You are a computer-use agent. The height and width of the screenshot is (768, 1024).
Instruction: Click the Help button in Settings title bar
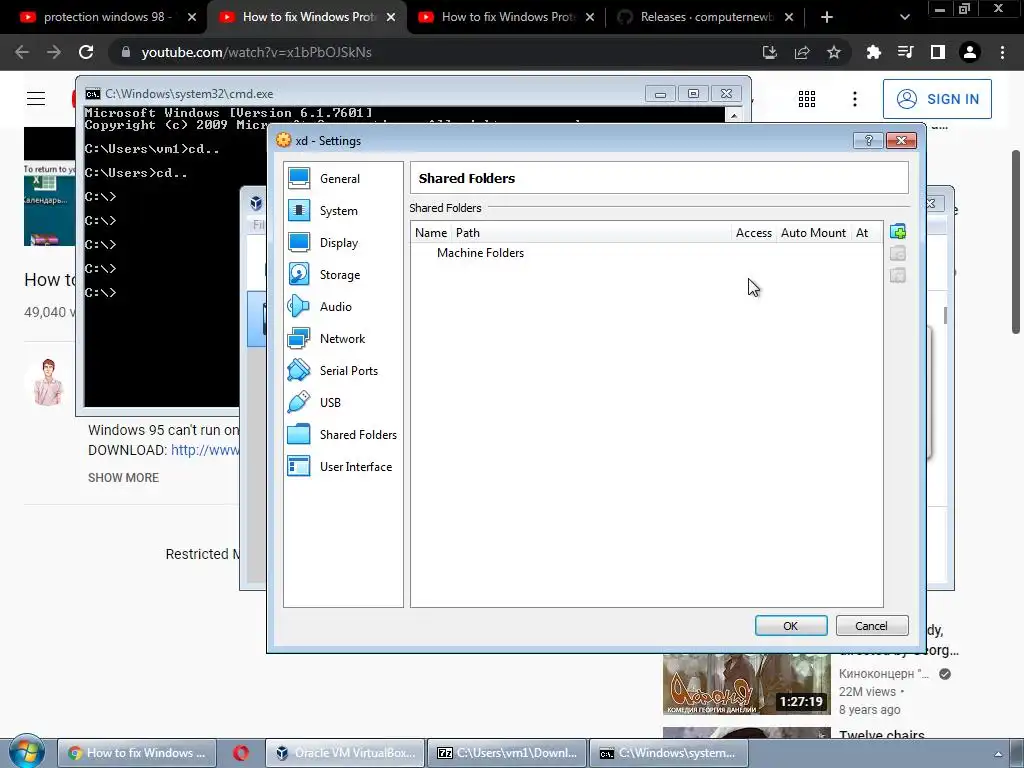[869, 140]
